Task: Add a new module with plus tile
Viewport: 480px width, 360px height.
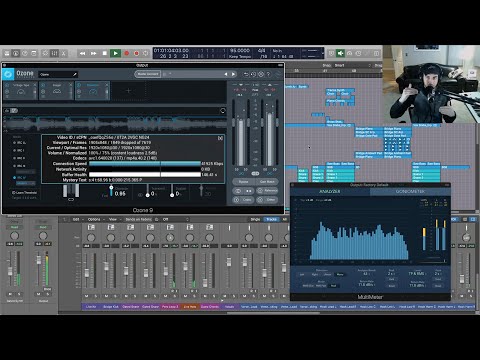Action: [x=128, y=91]
